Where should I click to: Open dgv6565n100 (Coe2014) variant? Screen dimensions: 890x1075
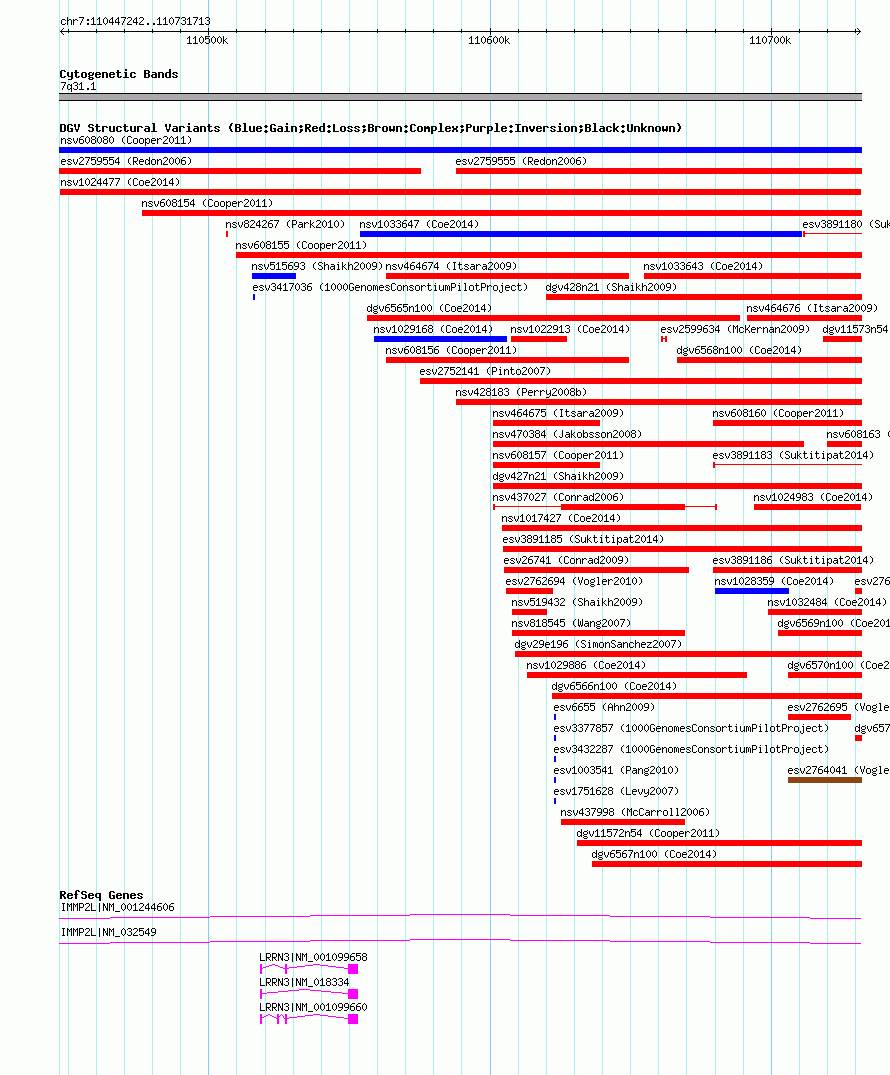pyautogui.click(x=429, y=309)
